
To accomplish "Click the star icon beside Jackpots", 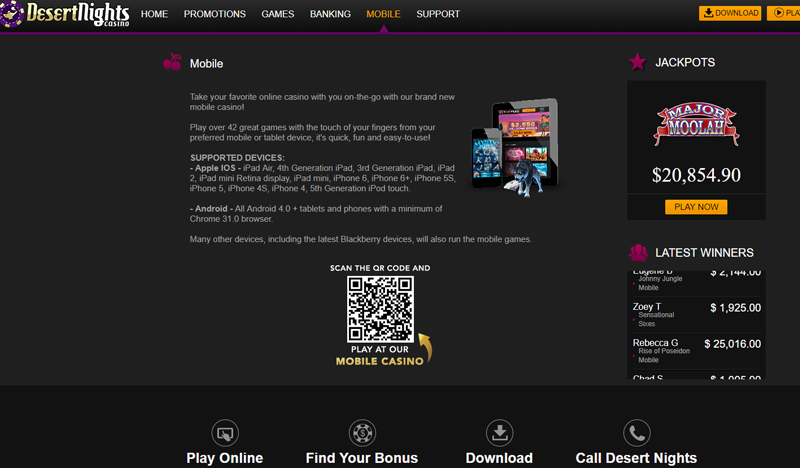I will coord(637,62).
